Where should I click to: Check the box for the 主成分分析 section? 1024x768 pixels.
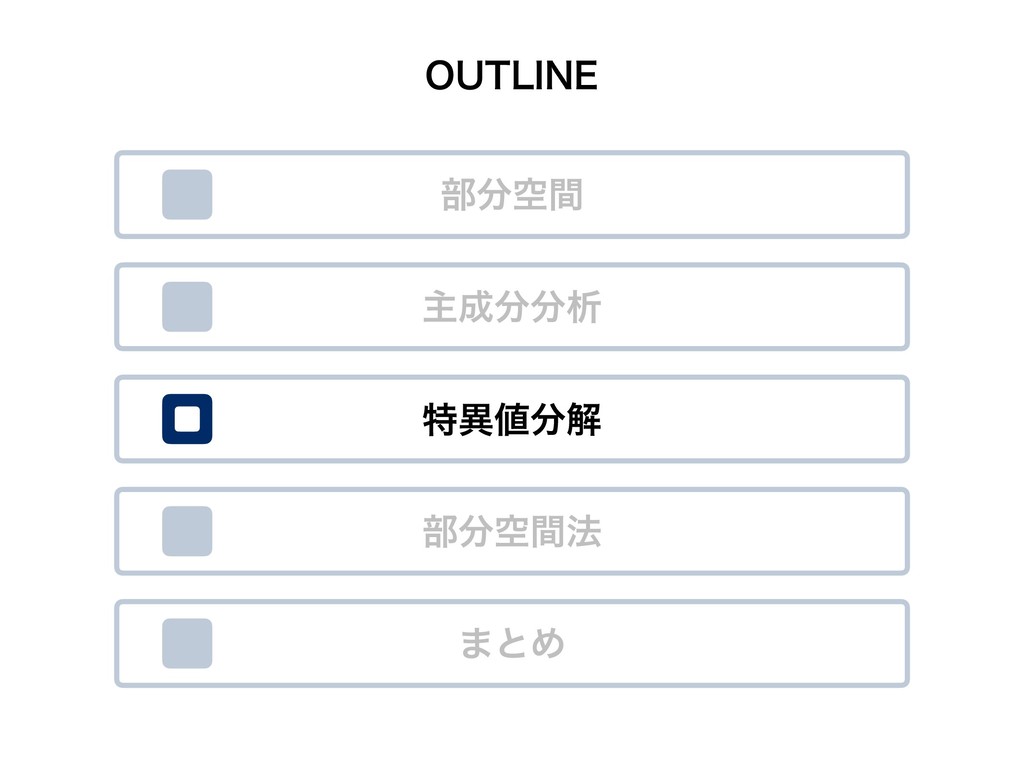tap(187, 307)
